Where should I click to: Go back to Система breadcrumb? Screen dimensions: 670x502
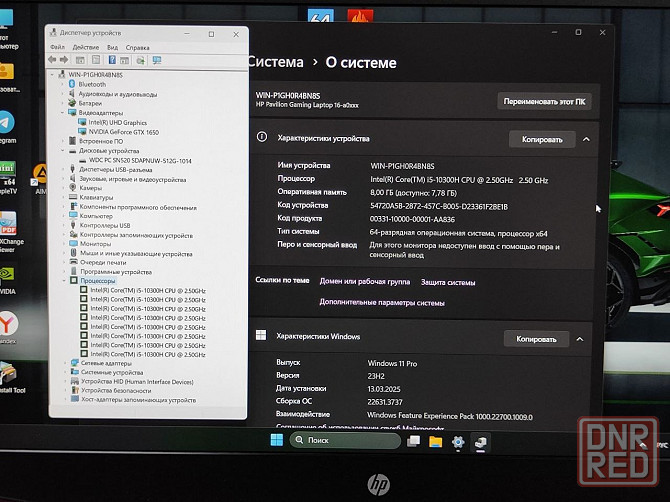point(276,62)
